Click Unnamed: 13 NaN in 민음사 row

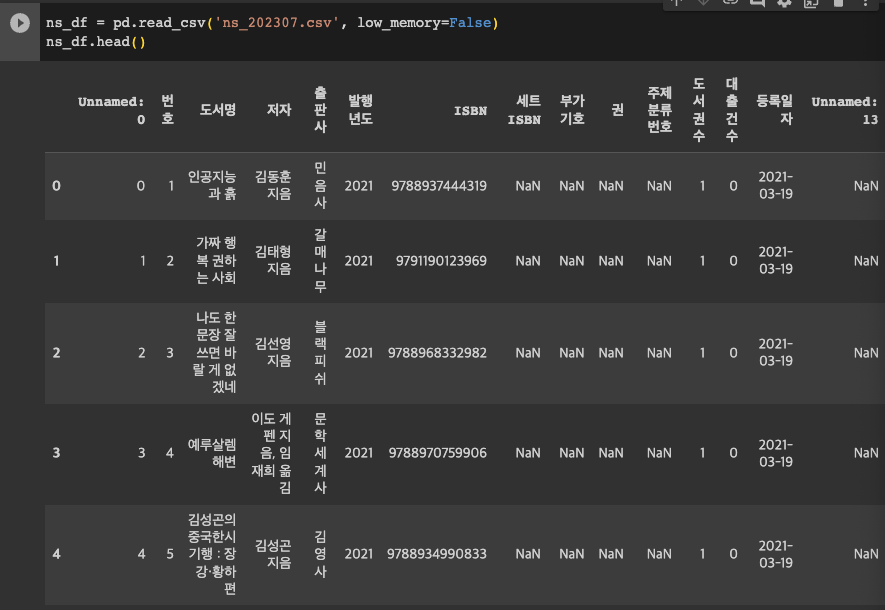click(x=866, y=186)
